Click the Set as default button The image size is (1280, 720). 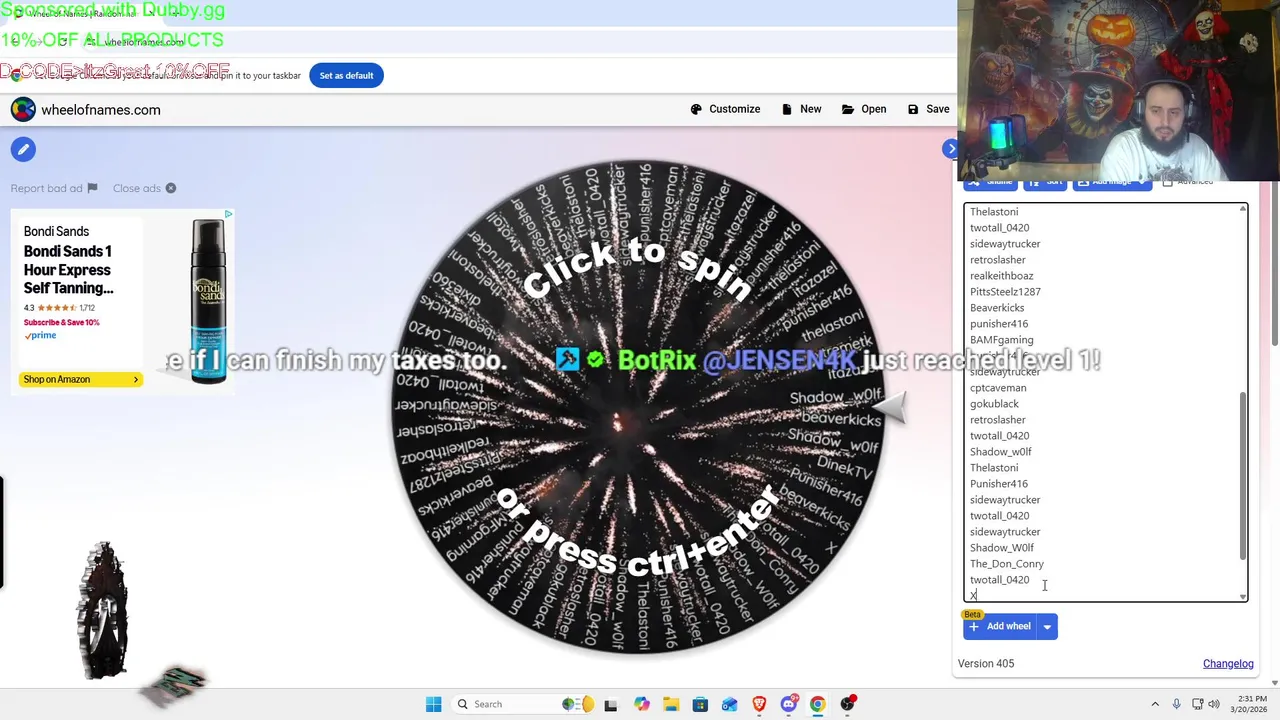coord(346,75)
